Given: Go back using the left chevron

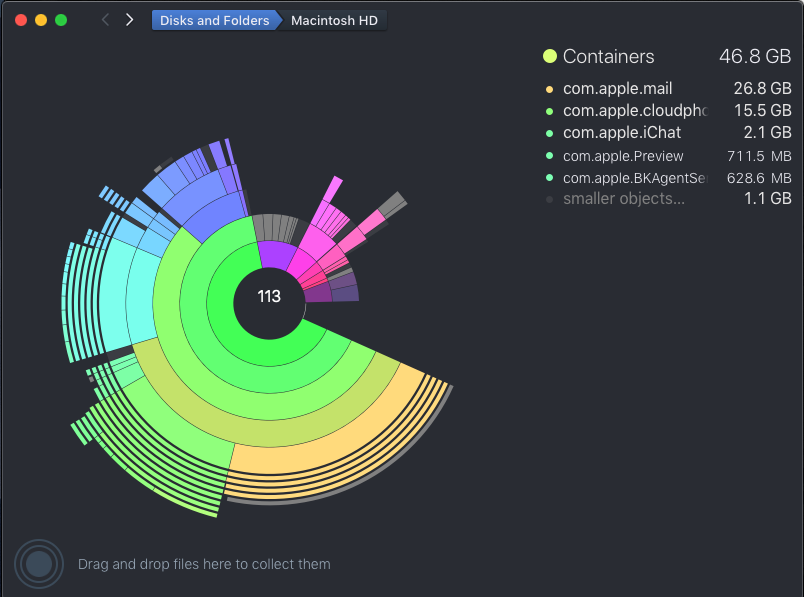Looking at the screenshot, I should (x=105, y=19).
